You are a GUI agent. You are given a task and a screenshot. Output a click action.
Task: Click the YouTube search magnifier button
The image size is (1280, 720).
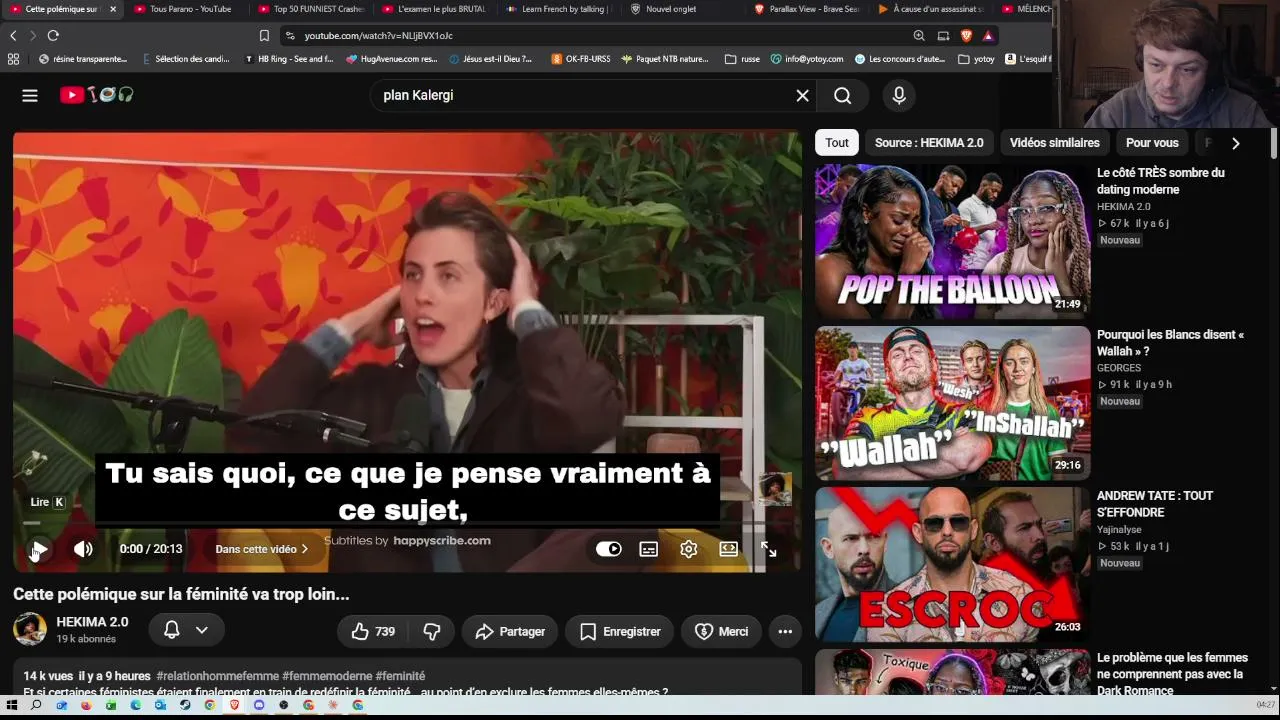(843, 95)
